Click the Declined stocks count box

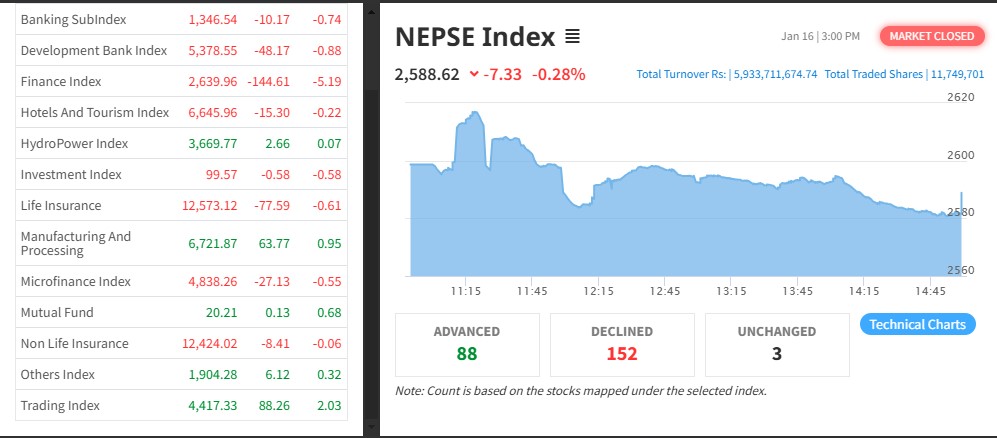tap(622, 343)
